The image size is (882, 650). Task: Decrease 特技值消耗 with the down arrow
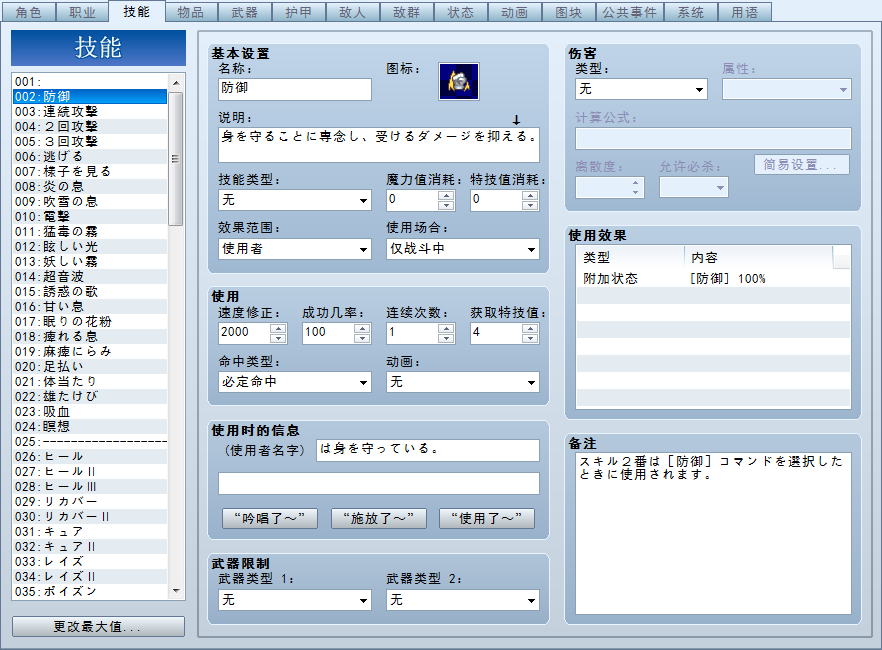(530, 205)
